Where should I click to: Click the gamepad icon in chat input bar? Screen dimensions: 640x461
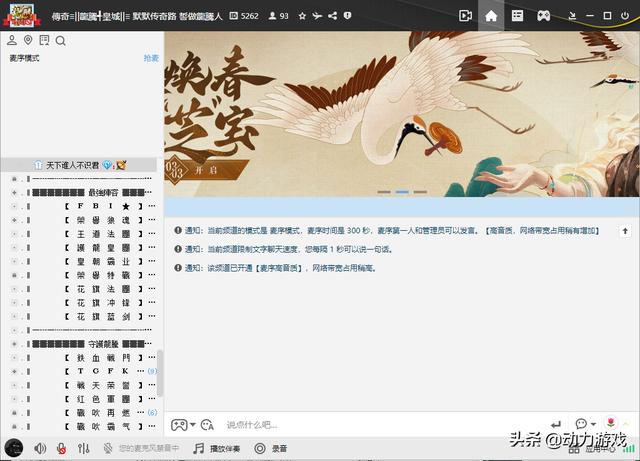[x=179, y=425]
